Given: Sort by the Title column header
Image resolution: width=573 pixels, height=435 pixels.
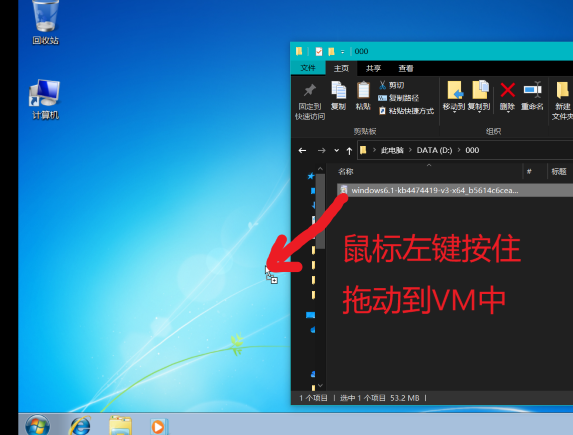Looking at the screenshot, I should tap(560, 171).
